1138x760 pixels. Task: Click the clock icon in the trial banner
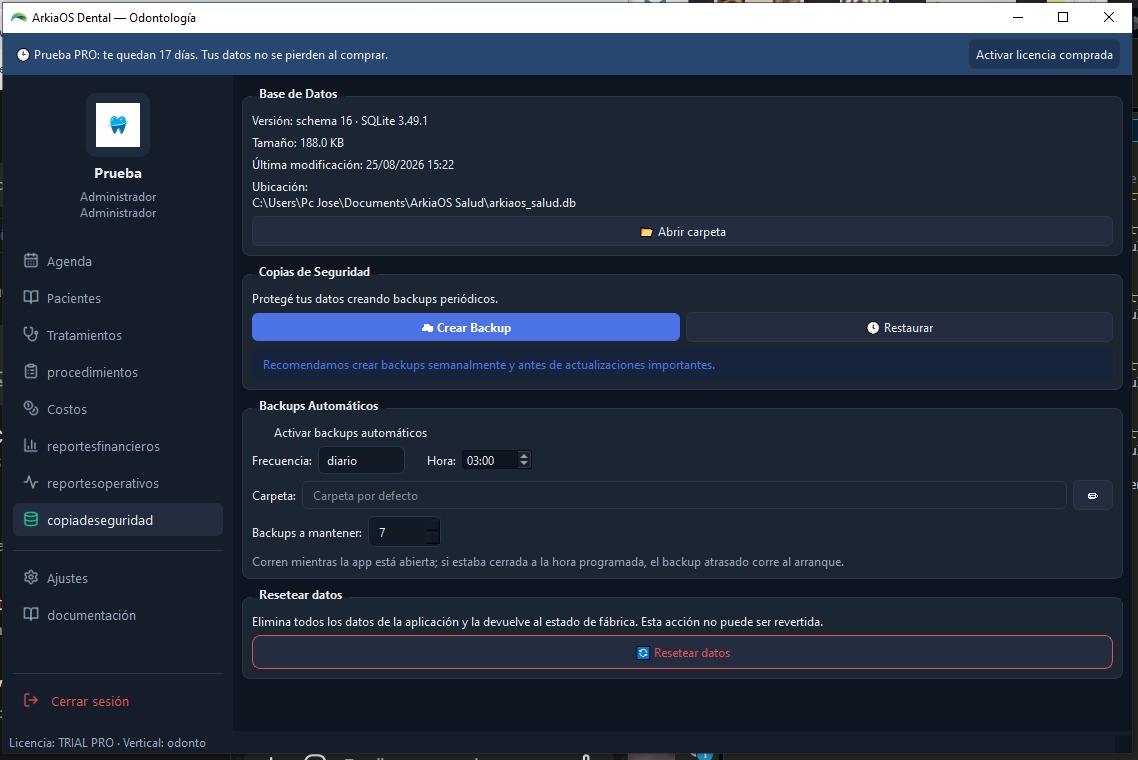point(23,55)
